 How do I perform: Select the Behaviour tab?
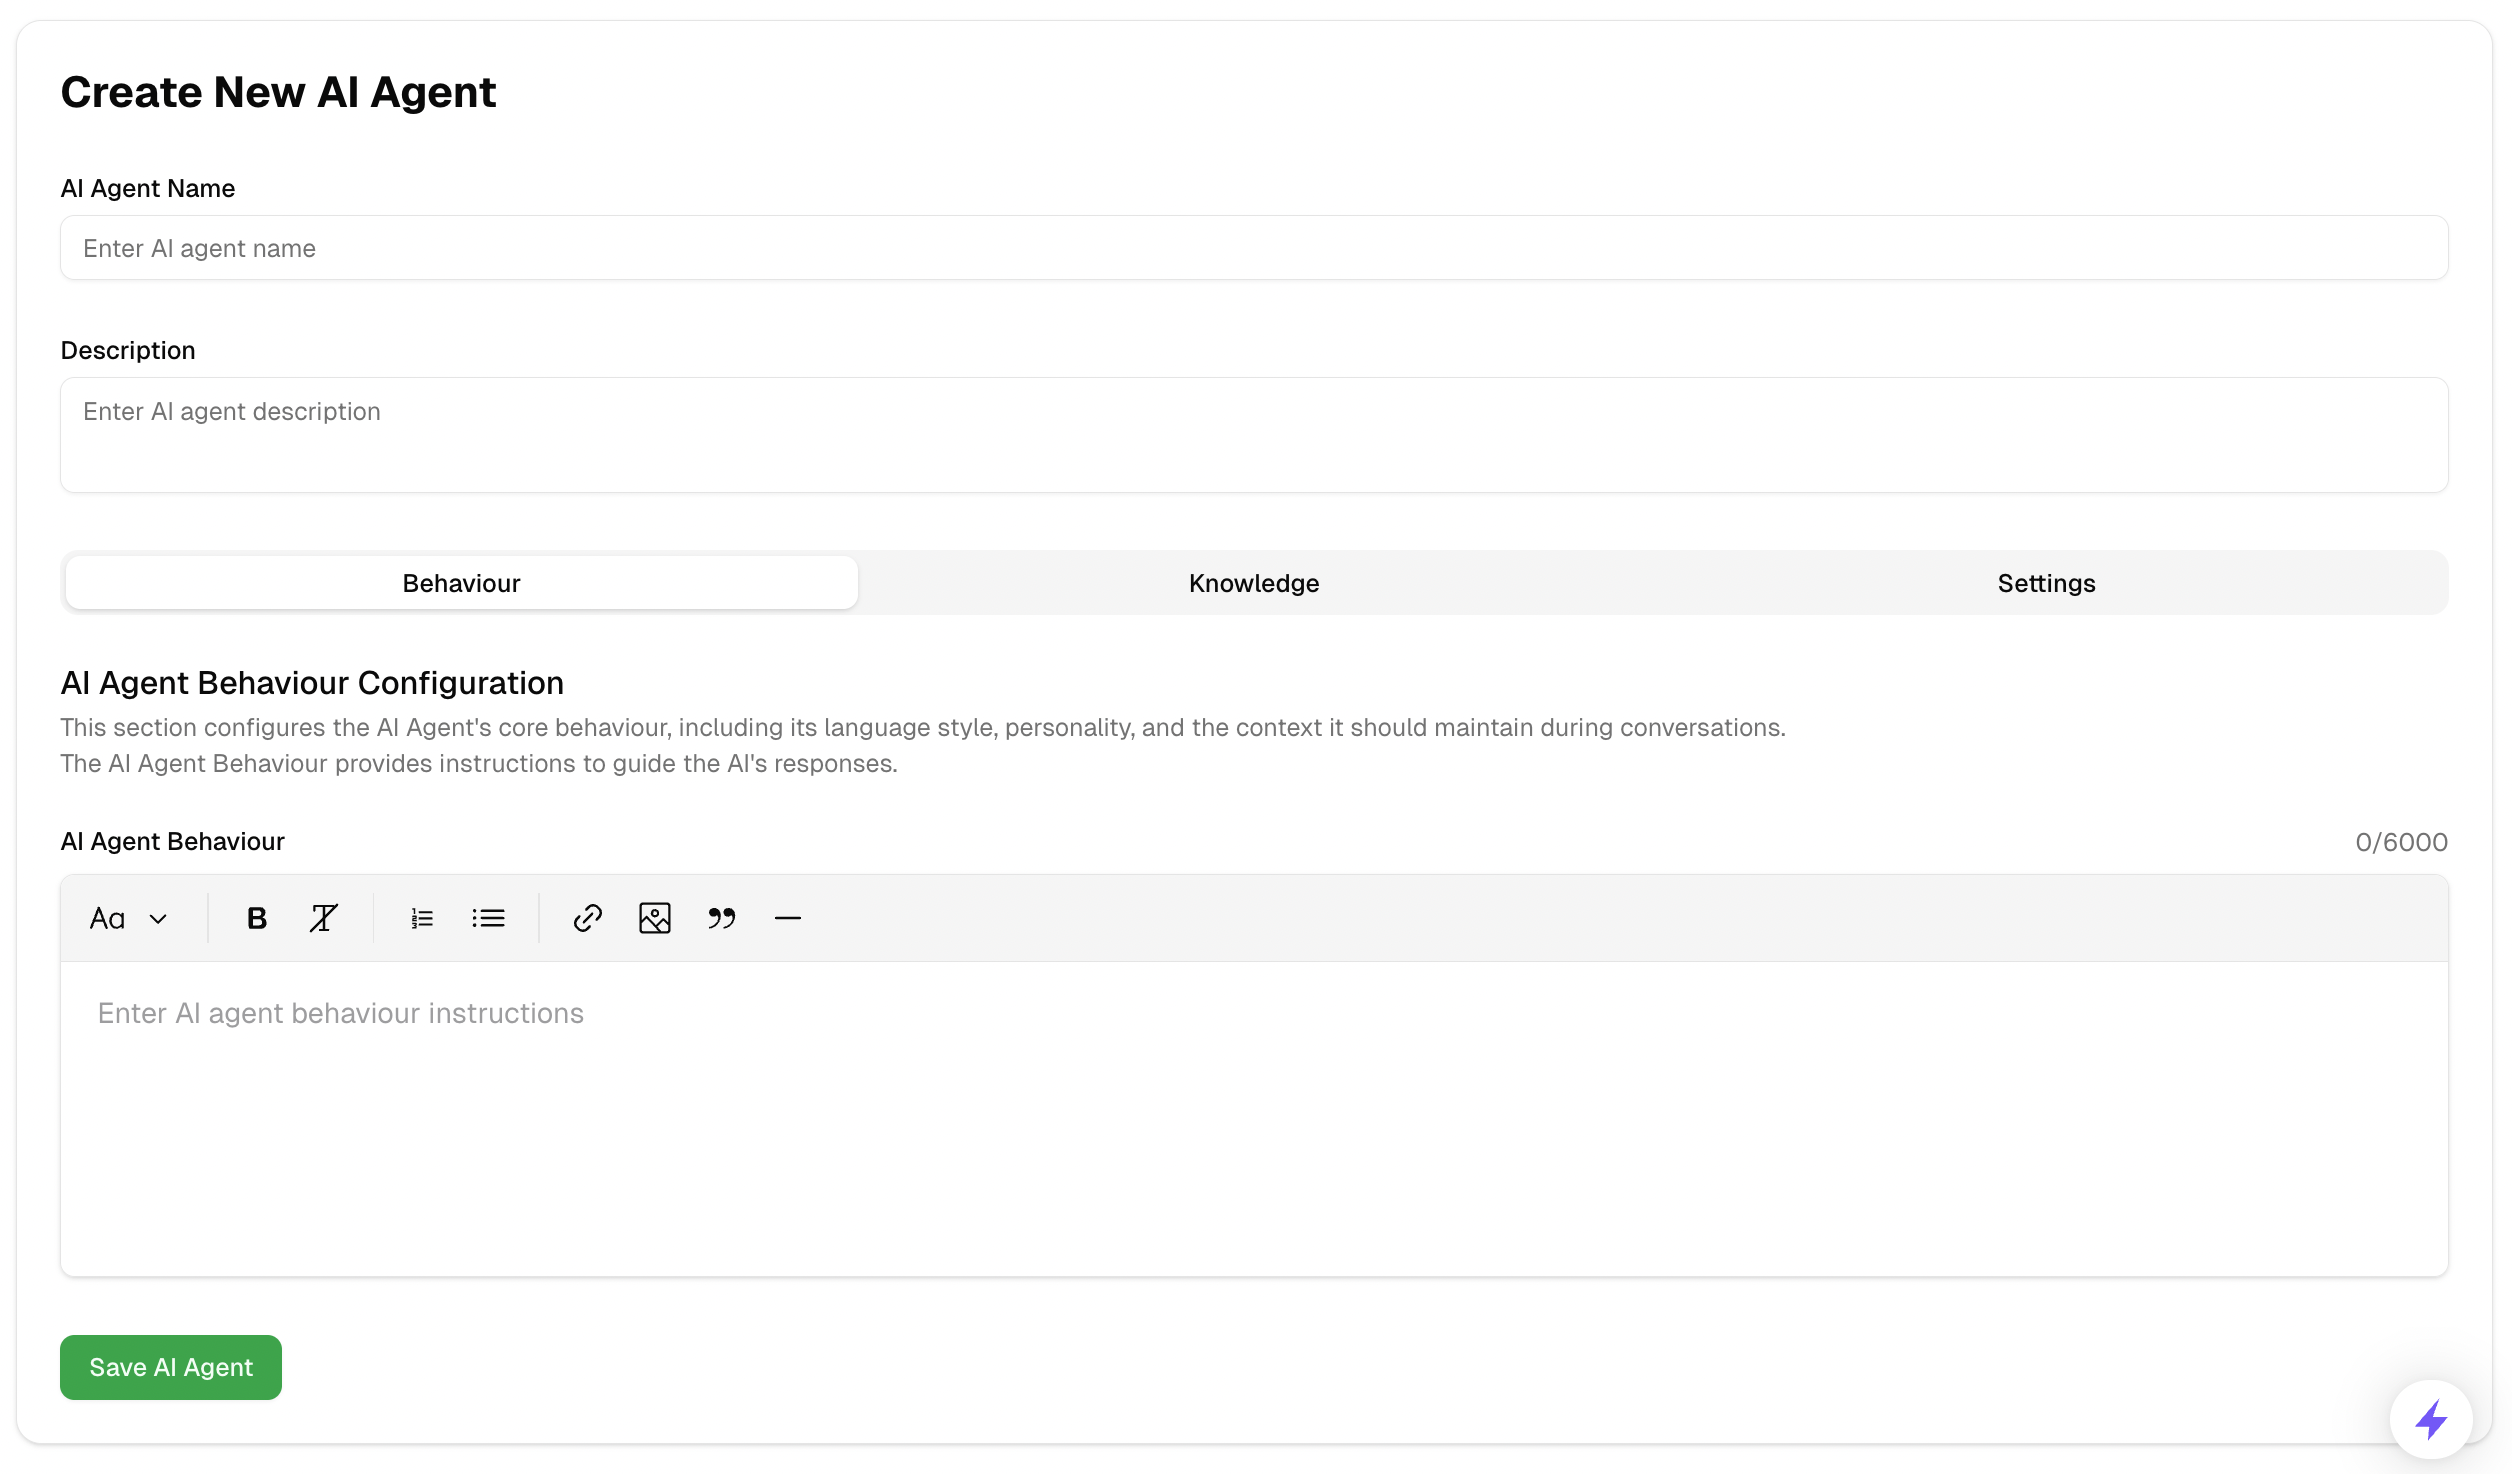click(x=461, y=583)
